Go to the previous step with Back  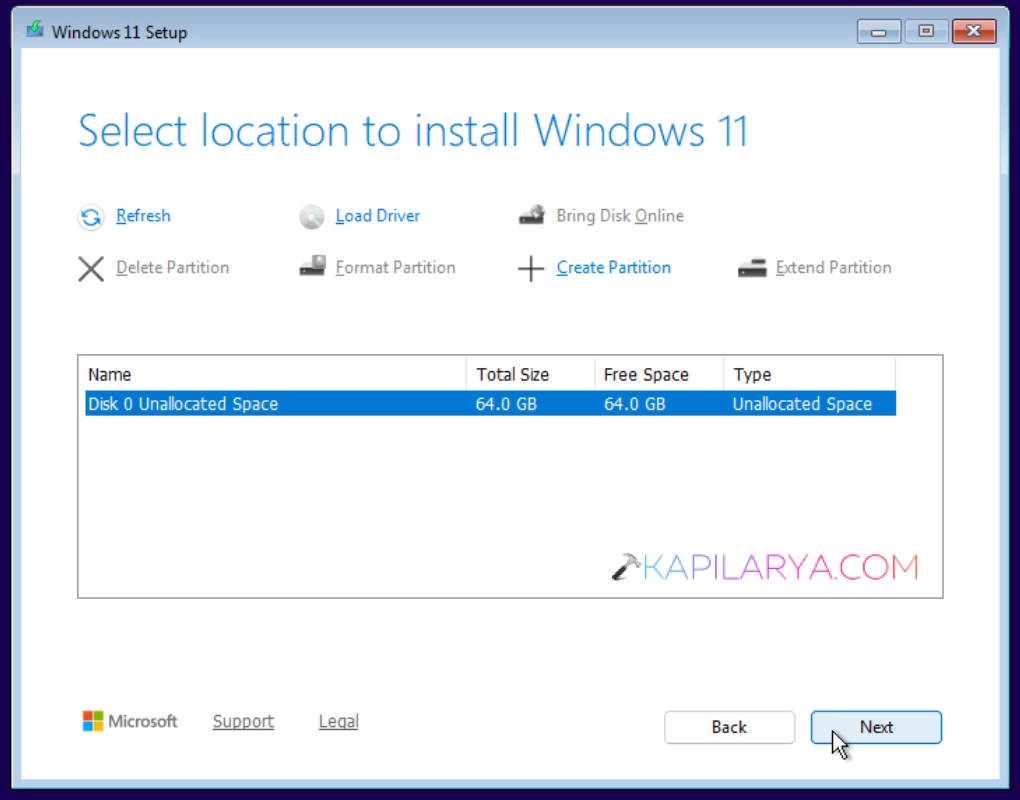[729, 727]
